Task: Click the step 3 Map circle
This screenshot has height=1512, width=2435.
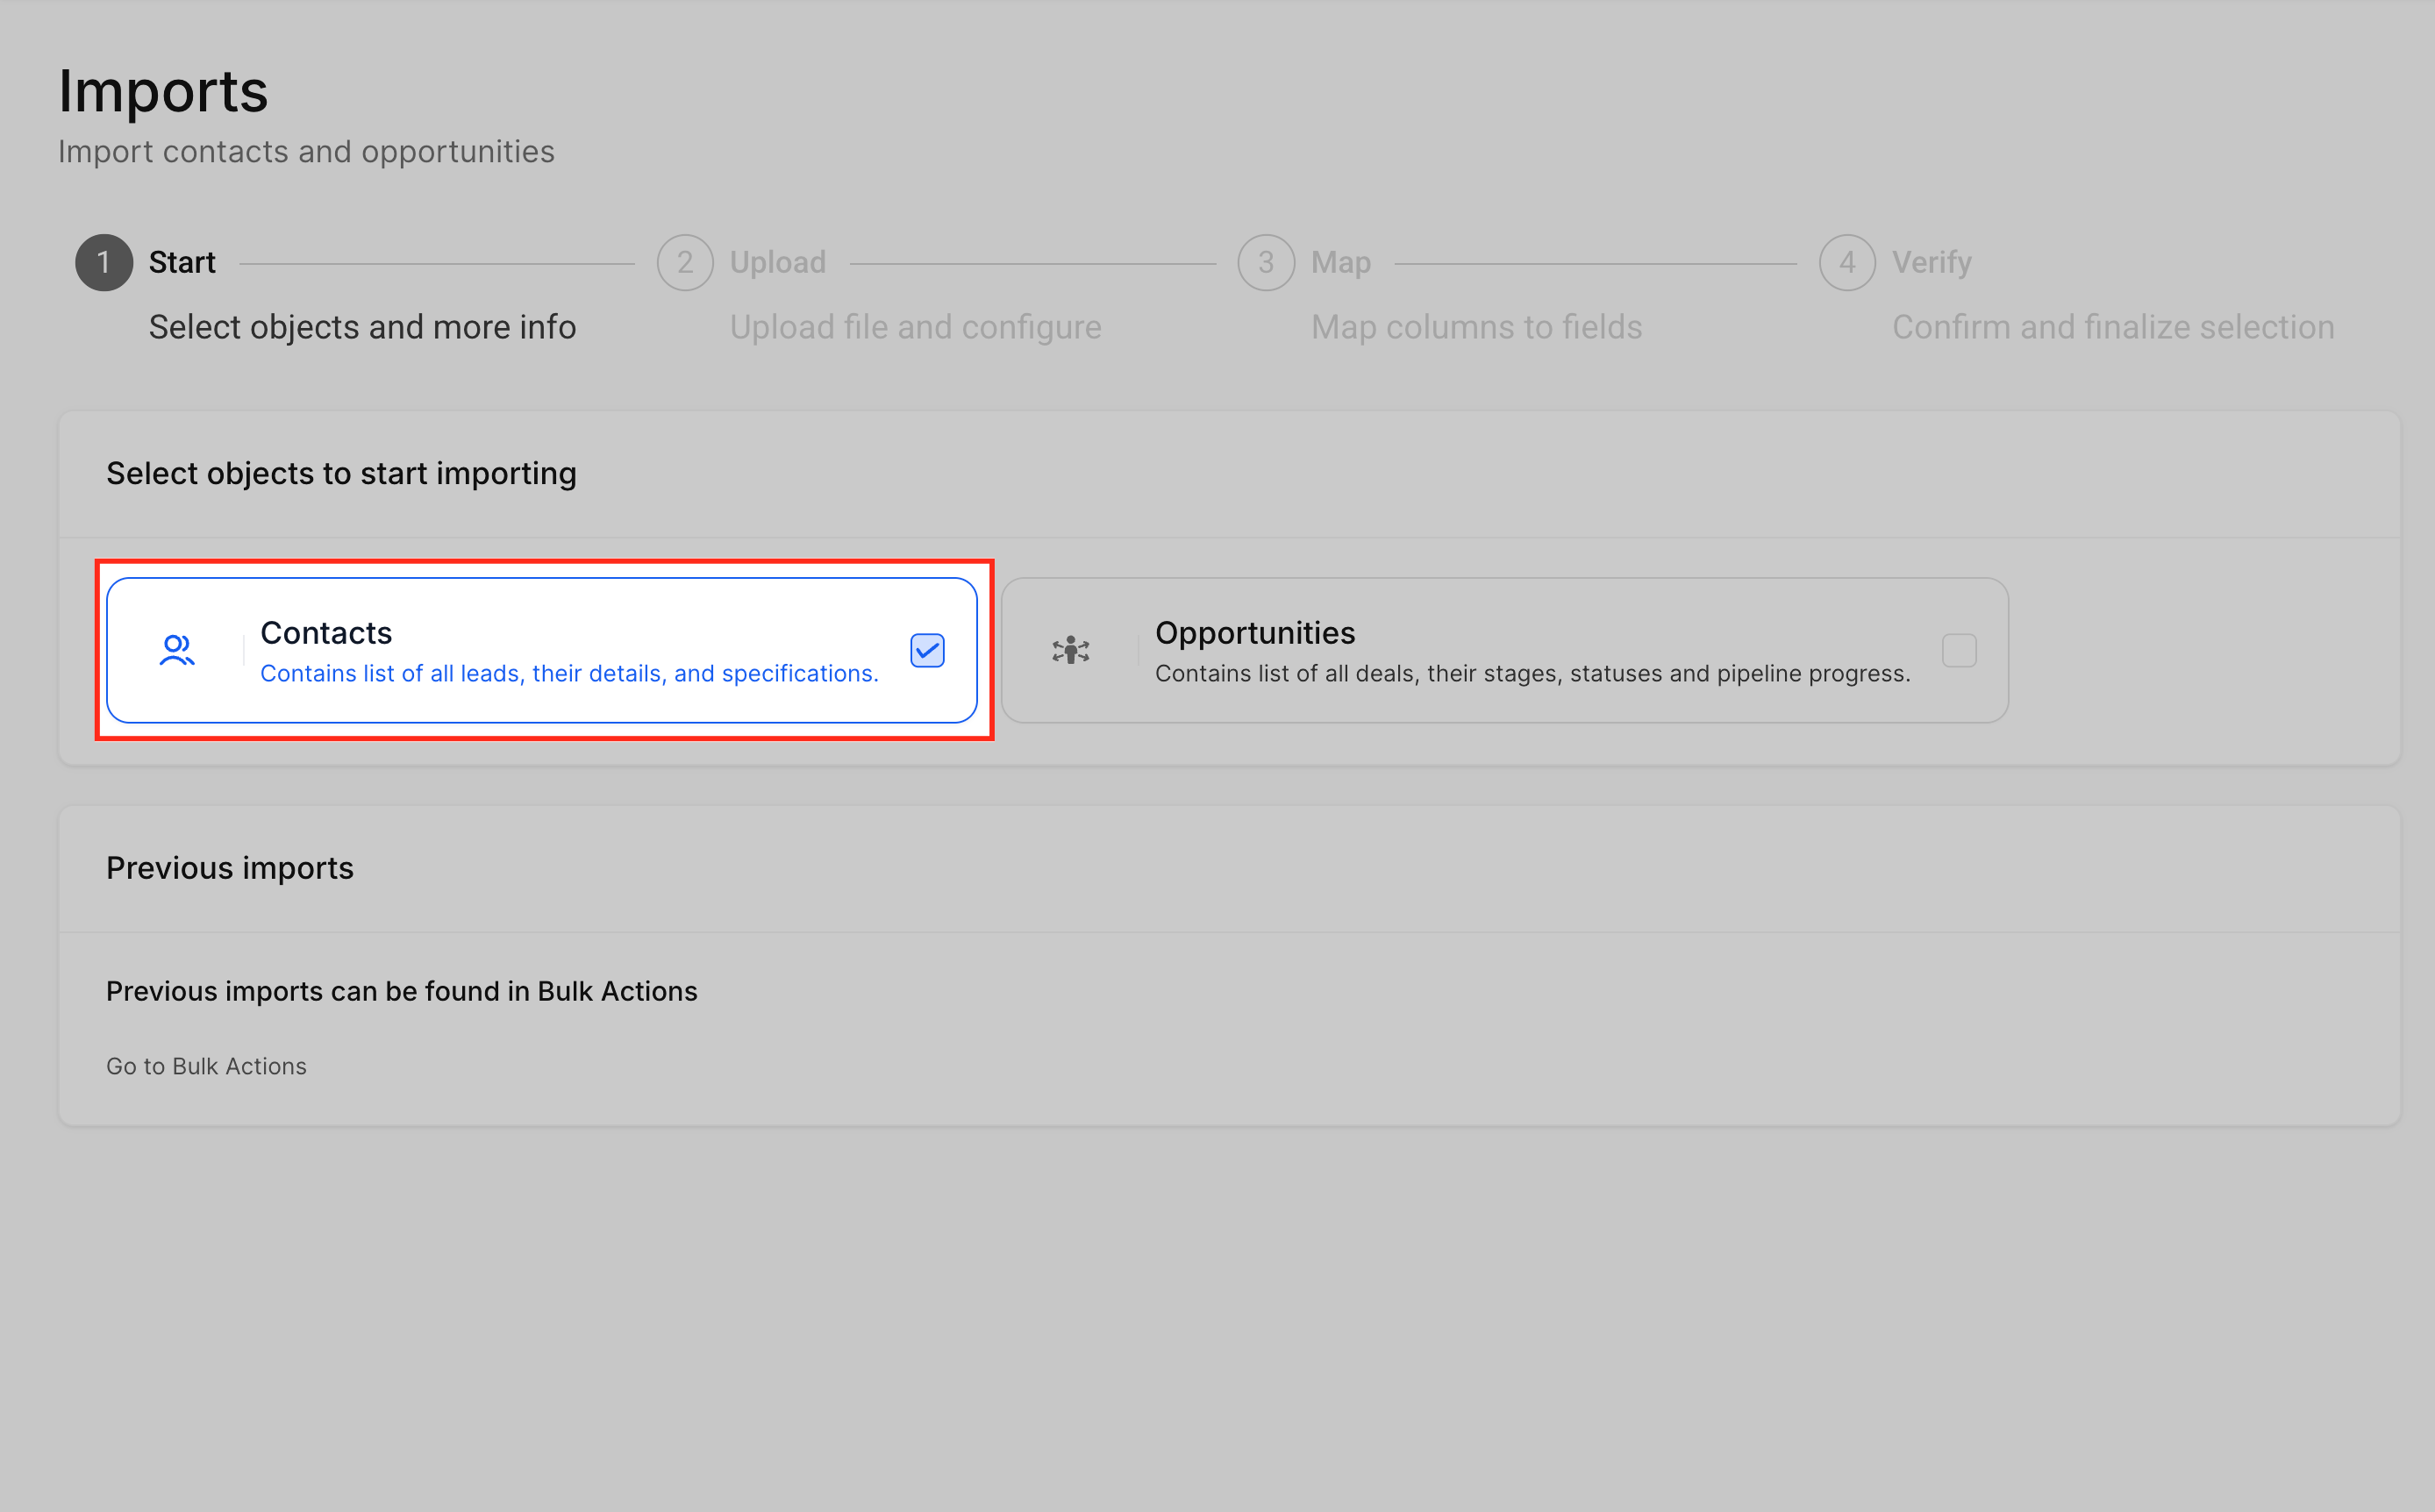Action: (x=1266, y=263)
